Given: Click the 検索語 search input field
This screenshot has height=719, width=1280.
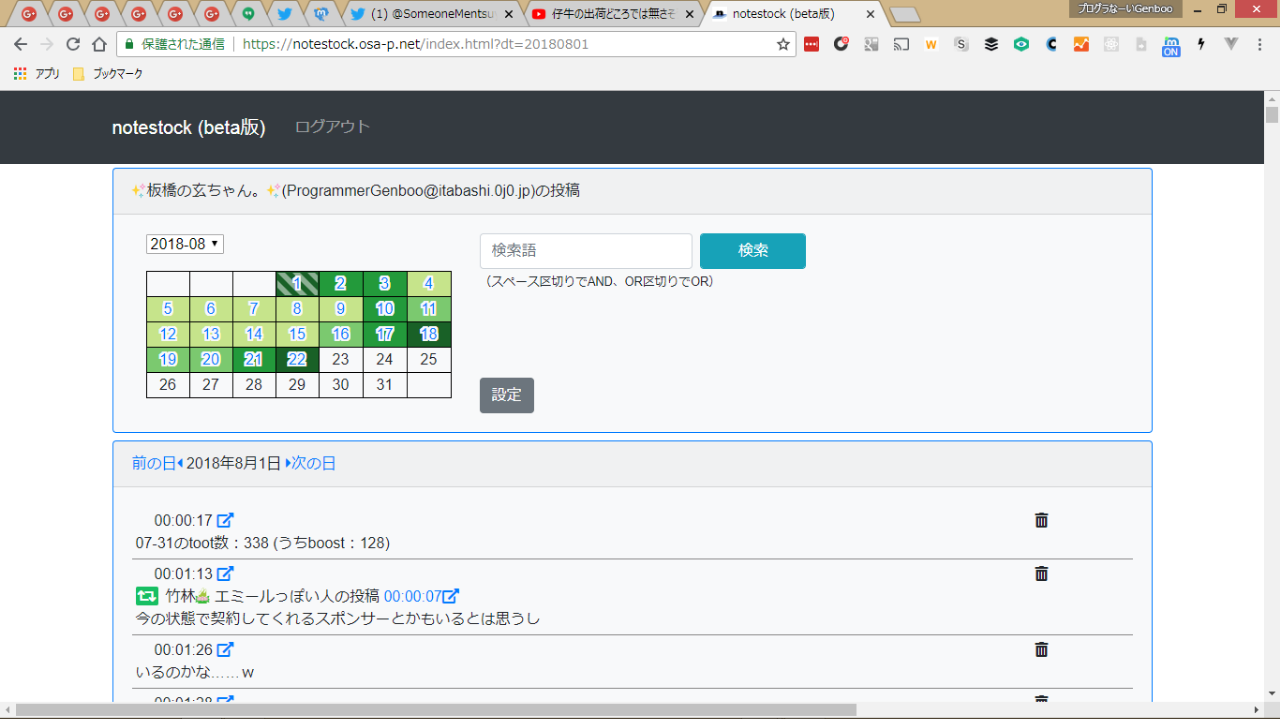Looking at the screenshot, I should (586, 251).
